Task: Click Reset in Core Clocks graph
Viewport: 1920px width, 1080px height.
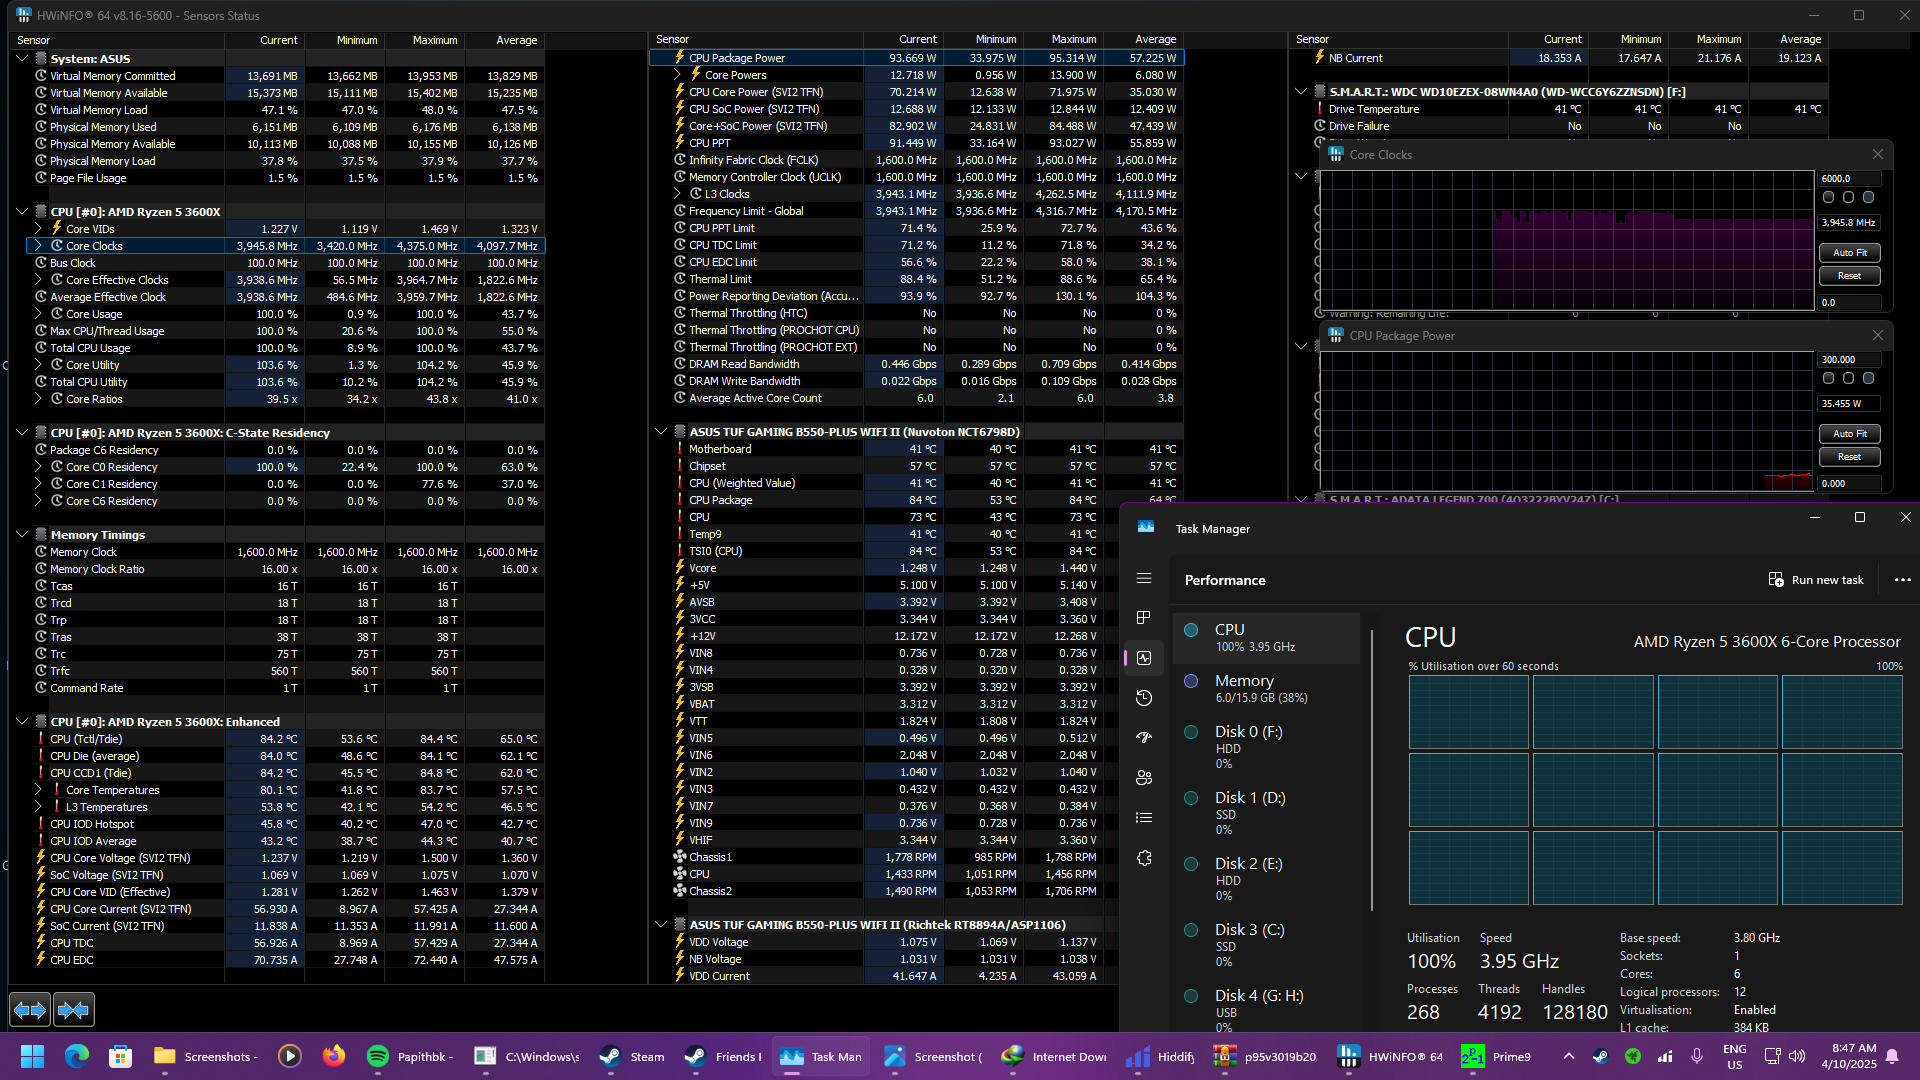Action: coord(1849,276)
